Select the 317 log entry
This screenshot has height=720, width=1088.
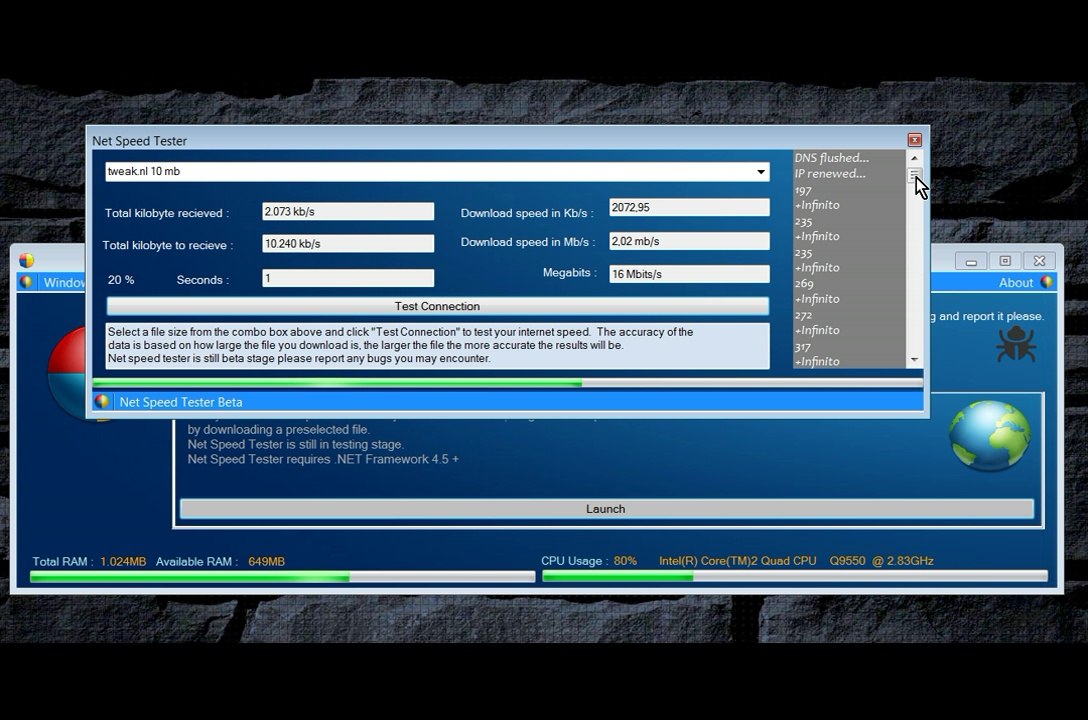pyautogui.click(x=803, y=347)
